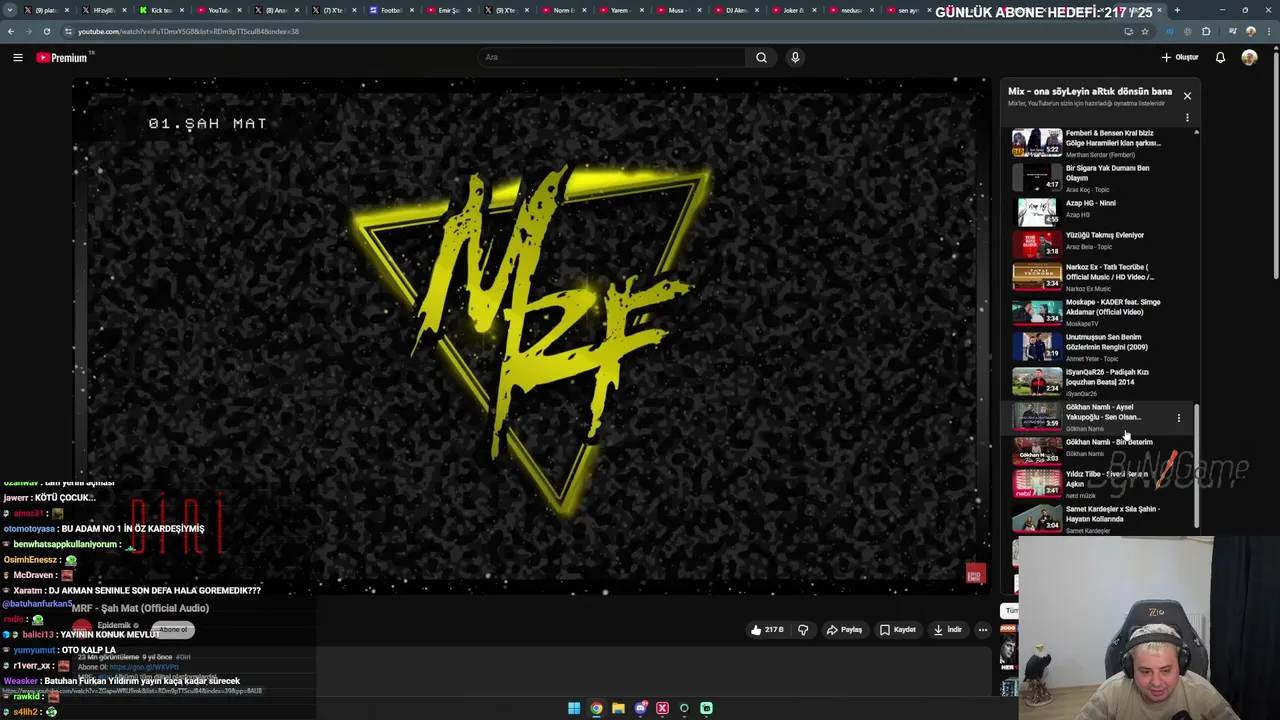
Task: Share the video via Paylaş
Action: coord(844,630)
